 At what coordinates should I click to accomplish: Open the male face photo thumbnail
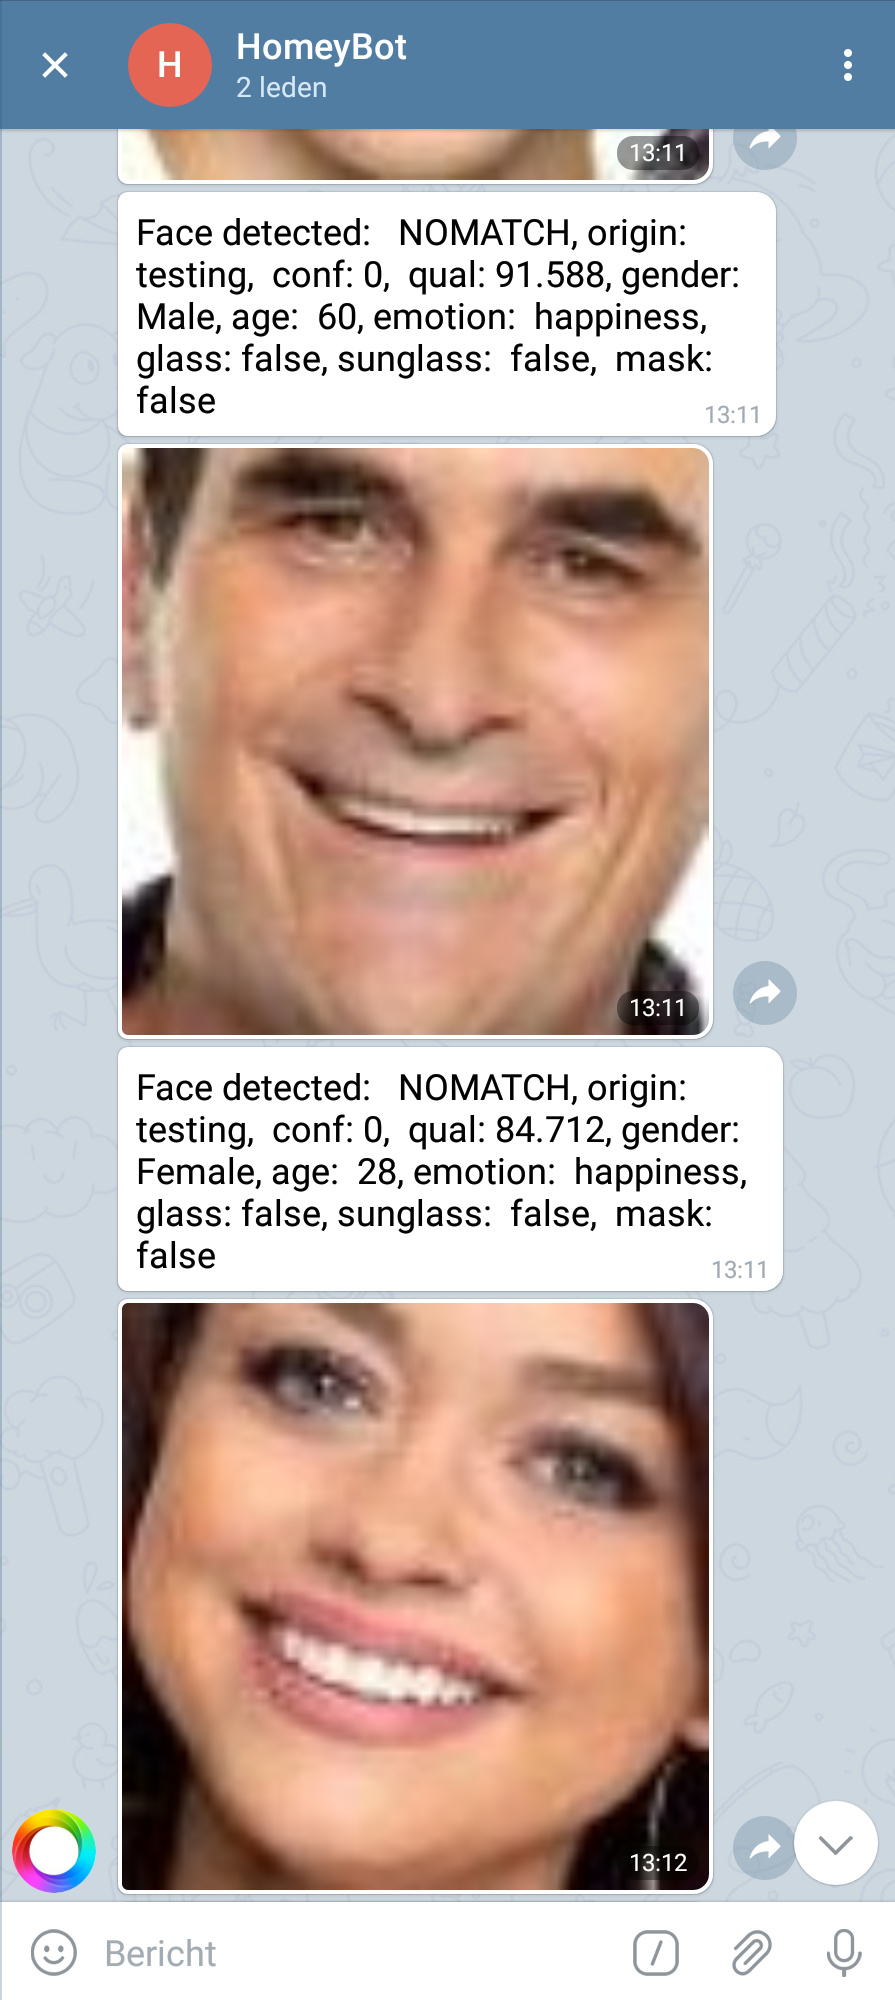[415, 741]
